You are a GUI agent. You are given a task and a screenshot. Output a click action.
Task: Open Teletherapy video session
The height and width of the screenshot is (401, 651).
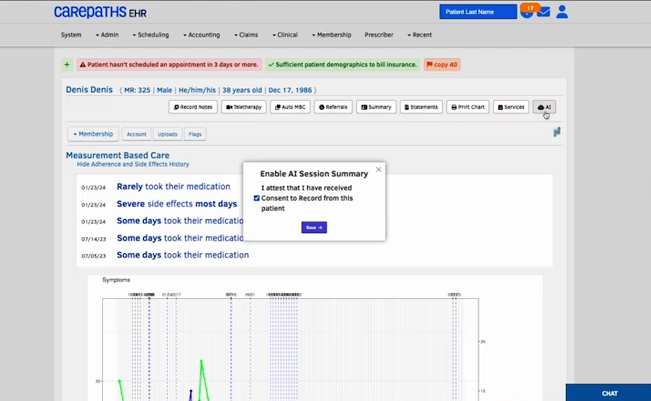tap(244, 107)
